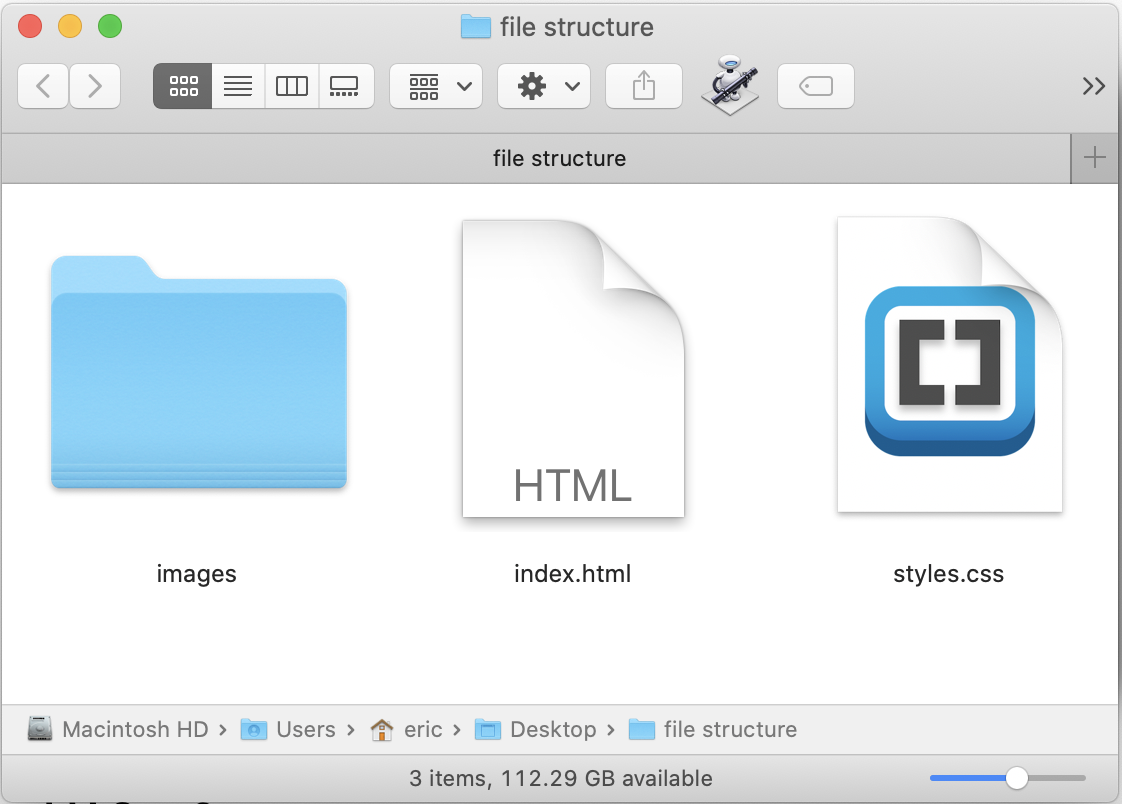Switch to column view
Viewport: 1122px width, 804px height.
[x=292, y=86]
